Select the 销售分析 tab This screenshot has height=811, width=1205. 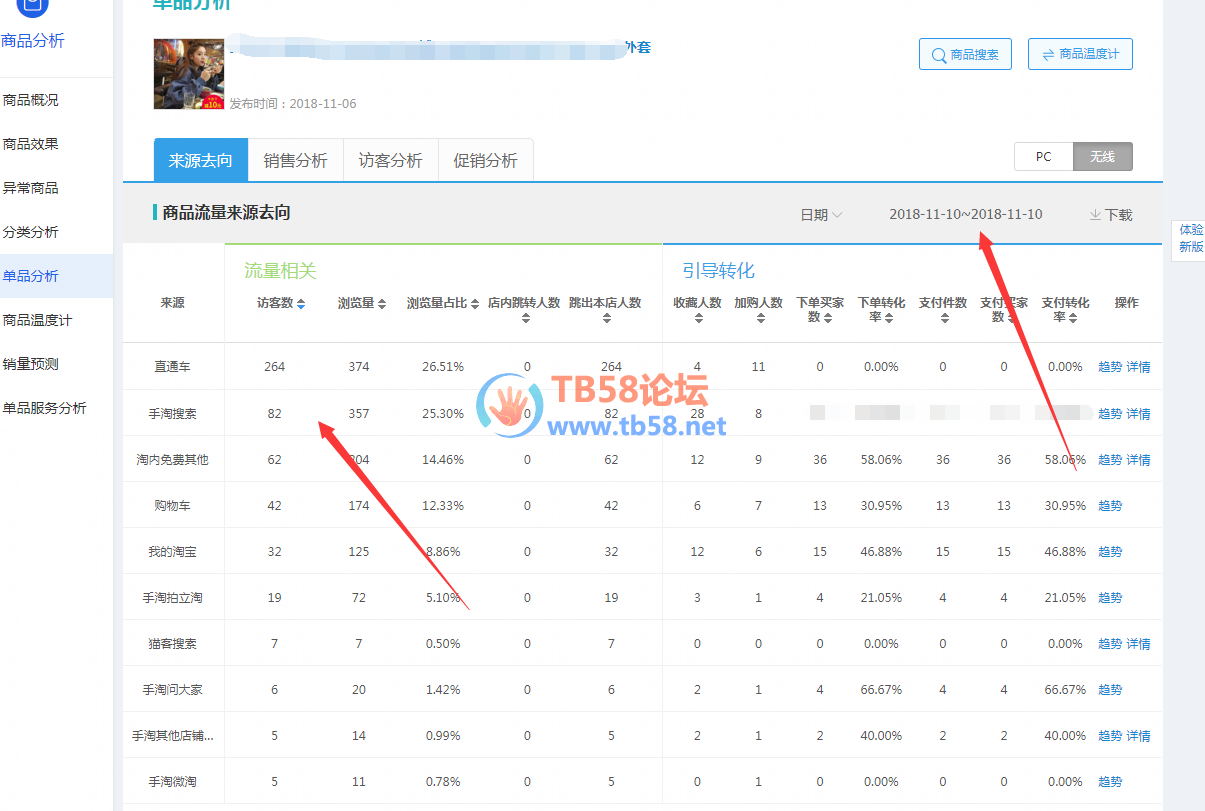(x=295, y=160)
